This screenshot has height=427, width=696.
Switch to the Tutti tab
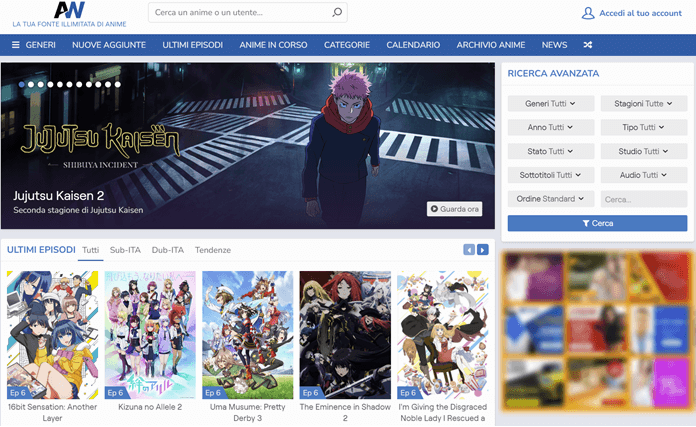click(x=91, y=250)
